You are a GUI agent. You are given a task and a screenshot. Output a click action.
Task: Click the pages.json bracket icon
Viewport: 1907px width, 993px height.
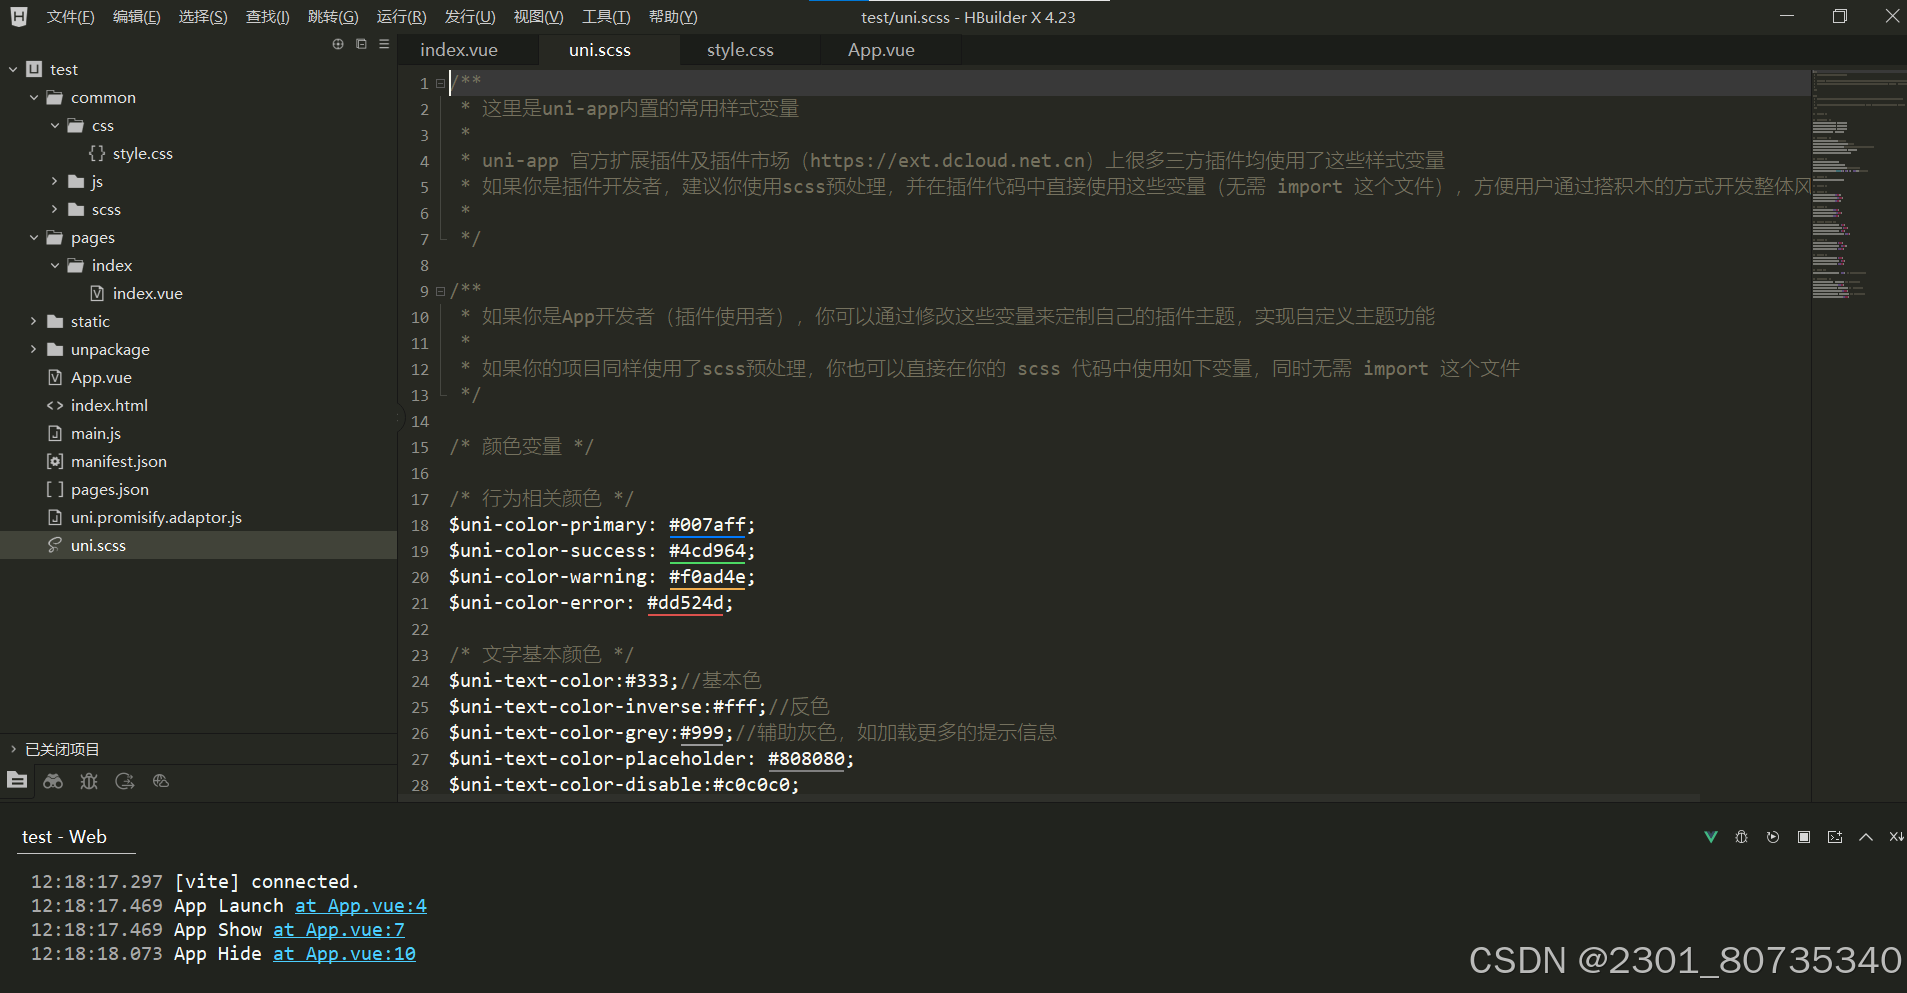[x=55, y=489]
